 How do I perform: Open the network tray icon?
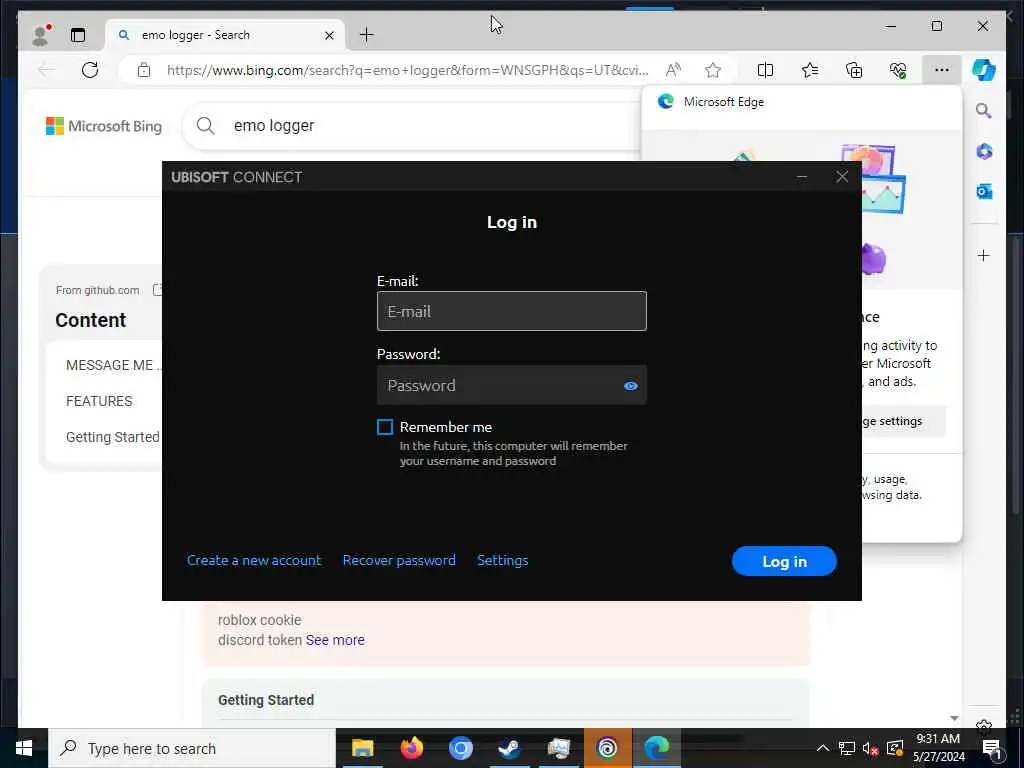coord(846,748)
